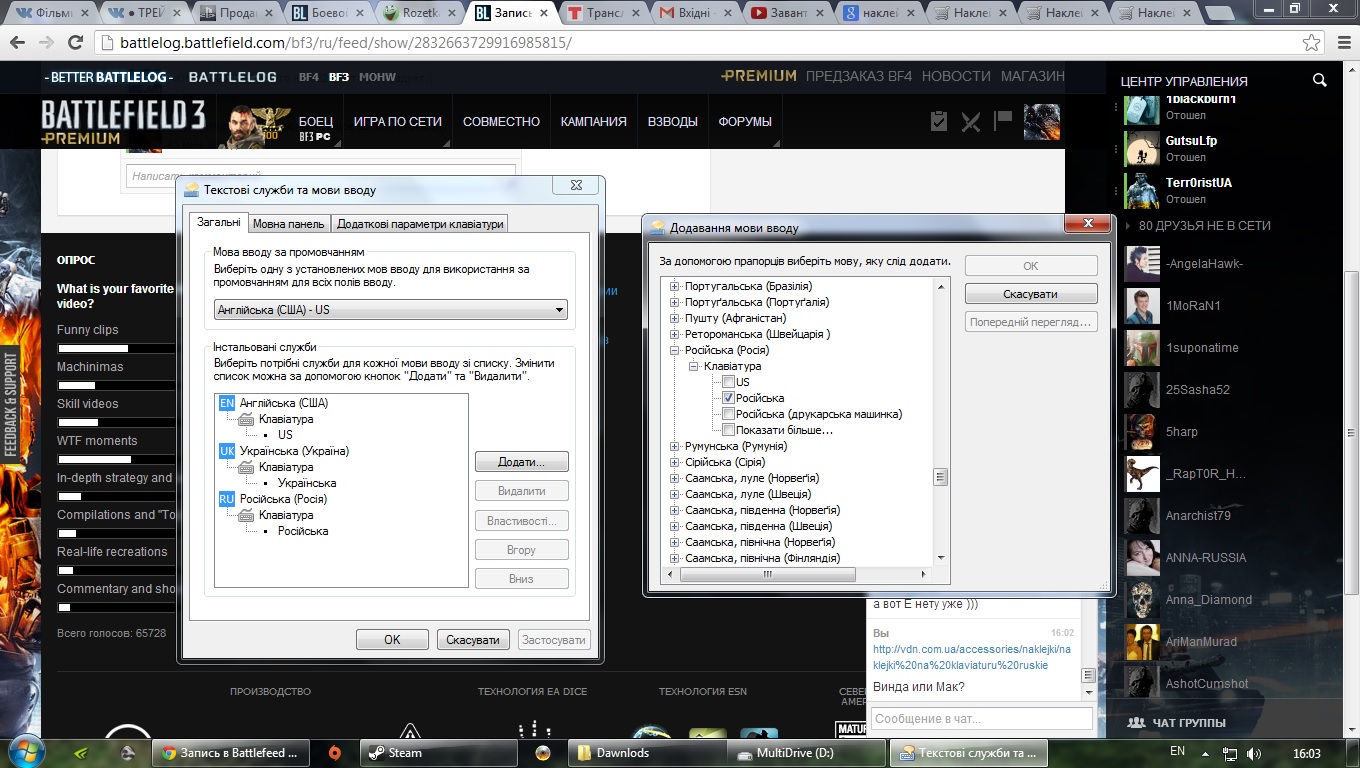Click the -AngelaHawk- friend avatar
The image size is (1360, 768).
(x=1142, y=264)
